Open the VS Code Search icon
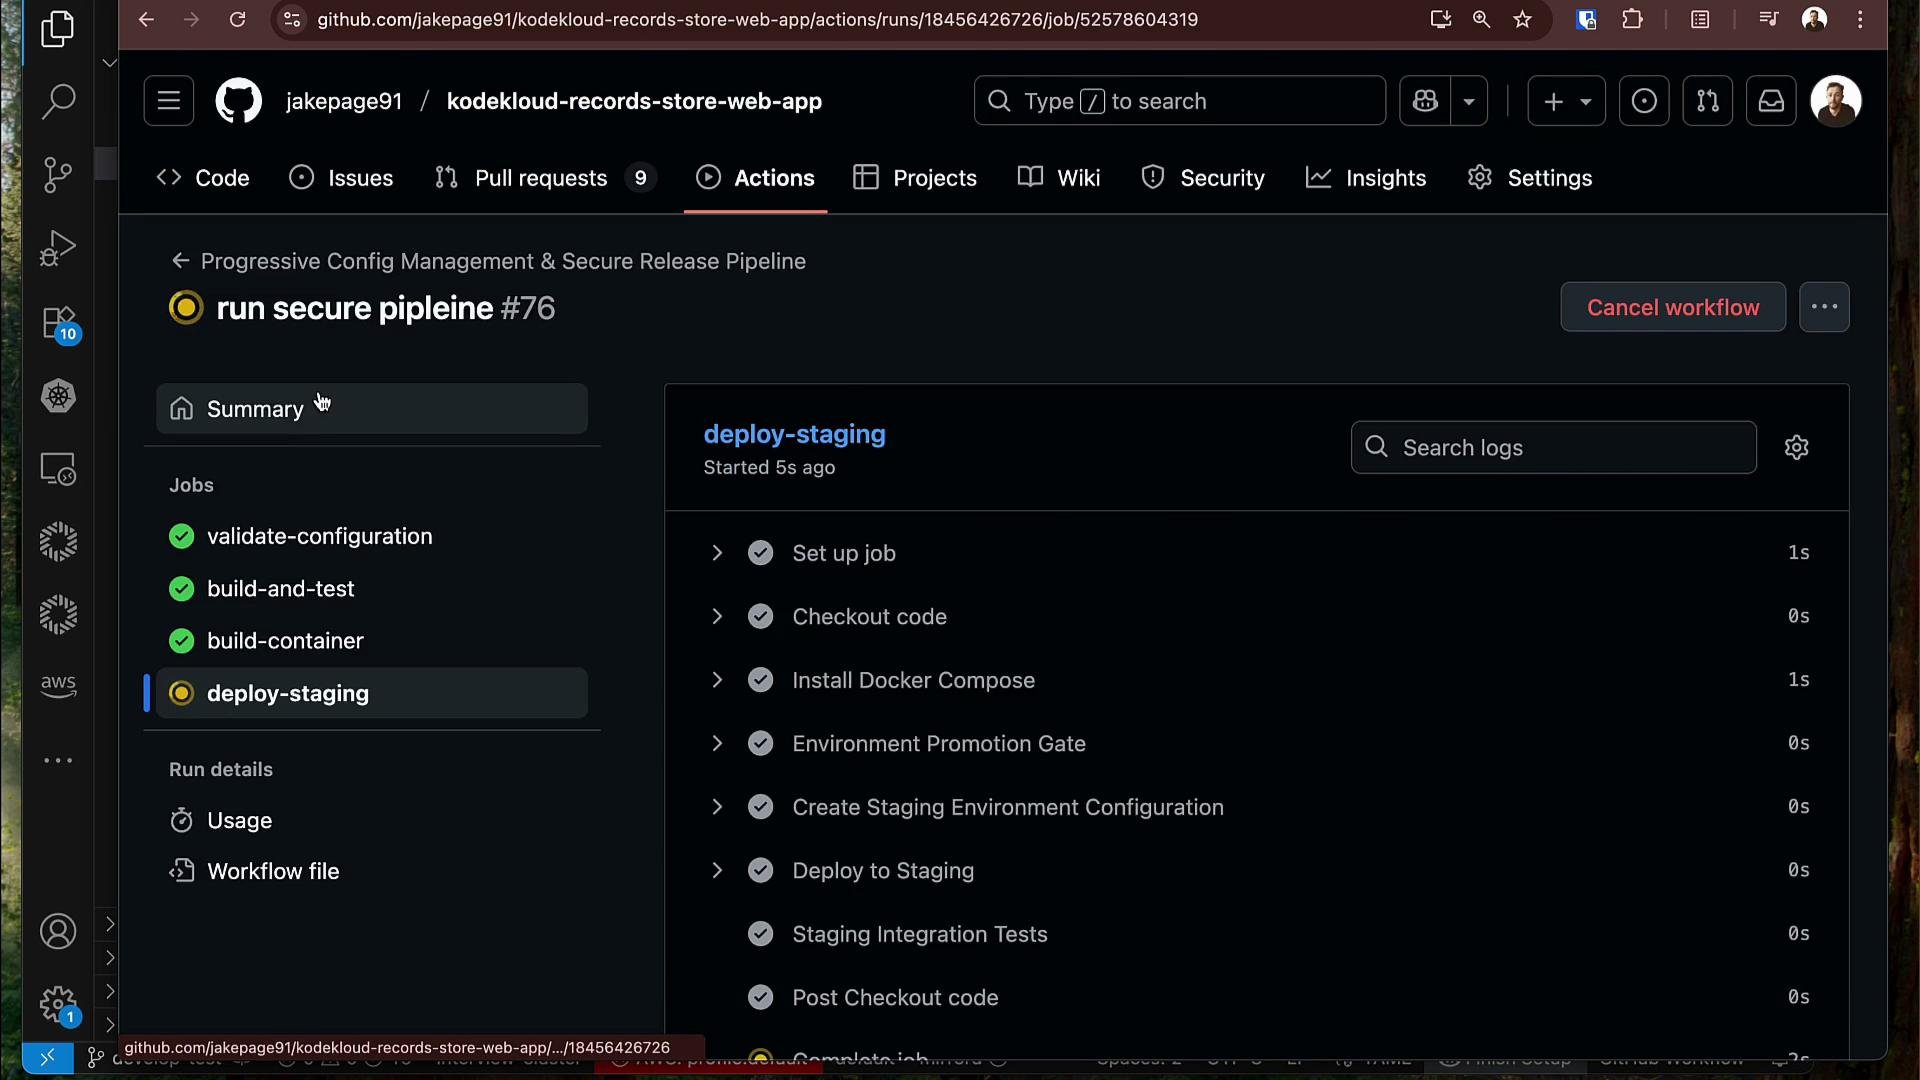 (58, 101)
